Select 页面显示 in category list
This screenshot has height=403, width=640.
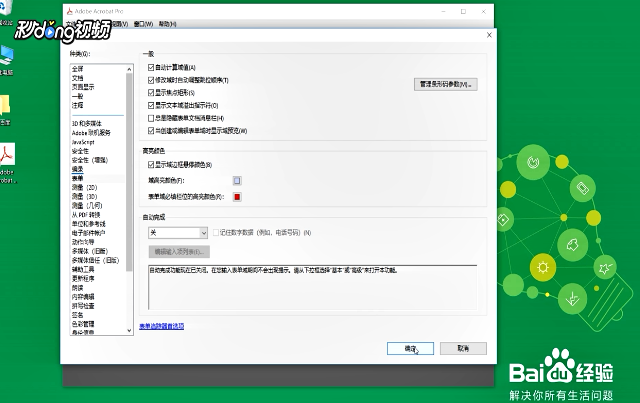pyautogui.click(x=83, y=87)
